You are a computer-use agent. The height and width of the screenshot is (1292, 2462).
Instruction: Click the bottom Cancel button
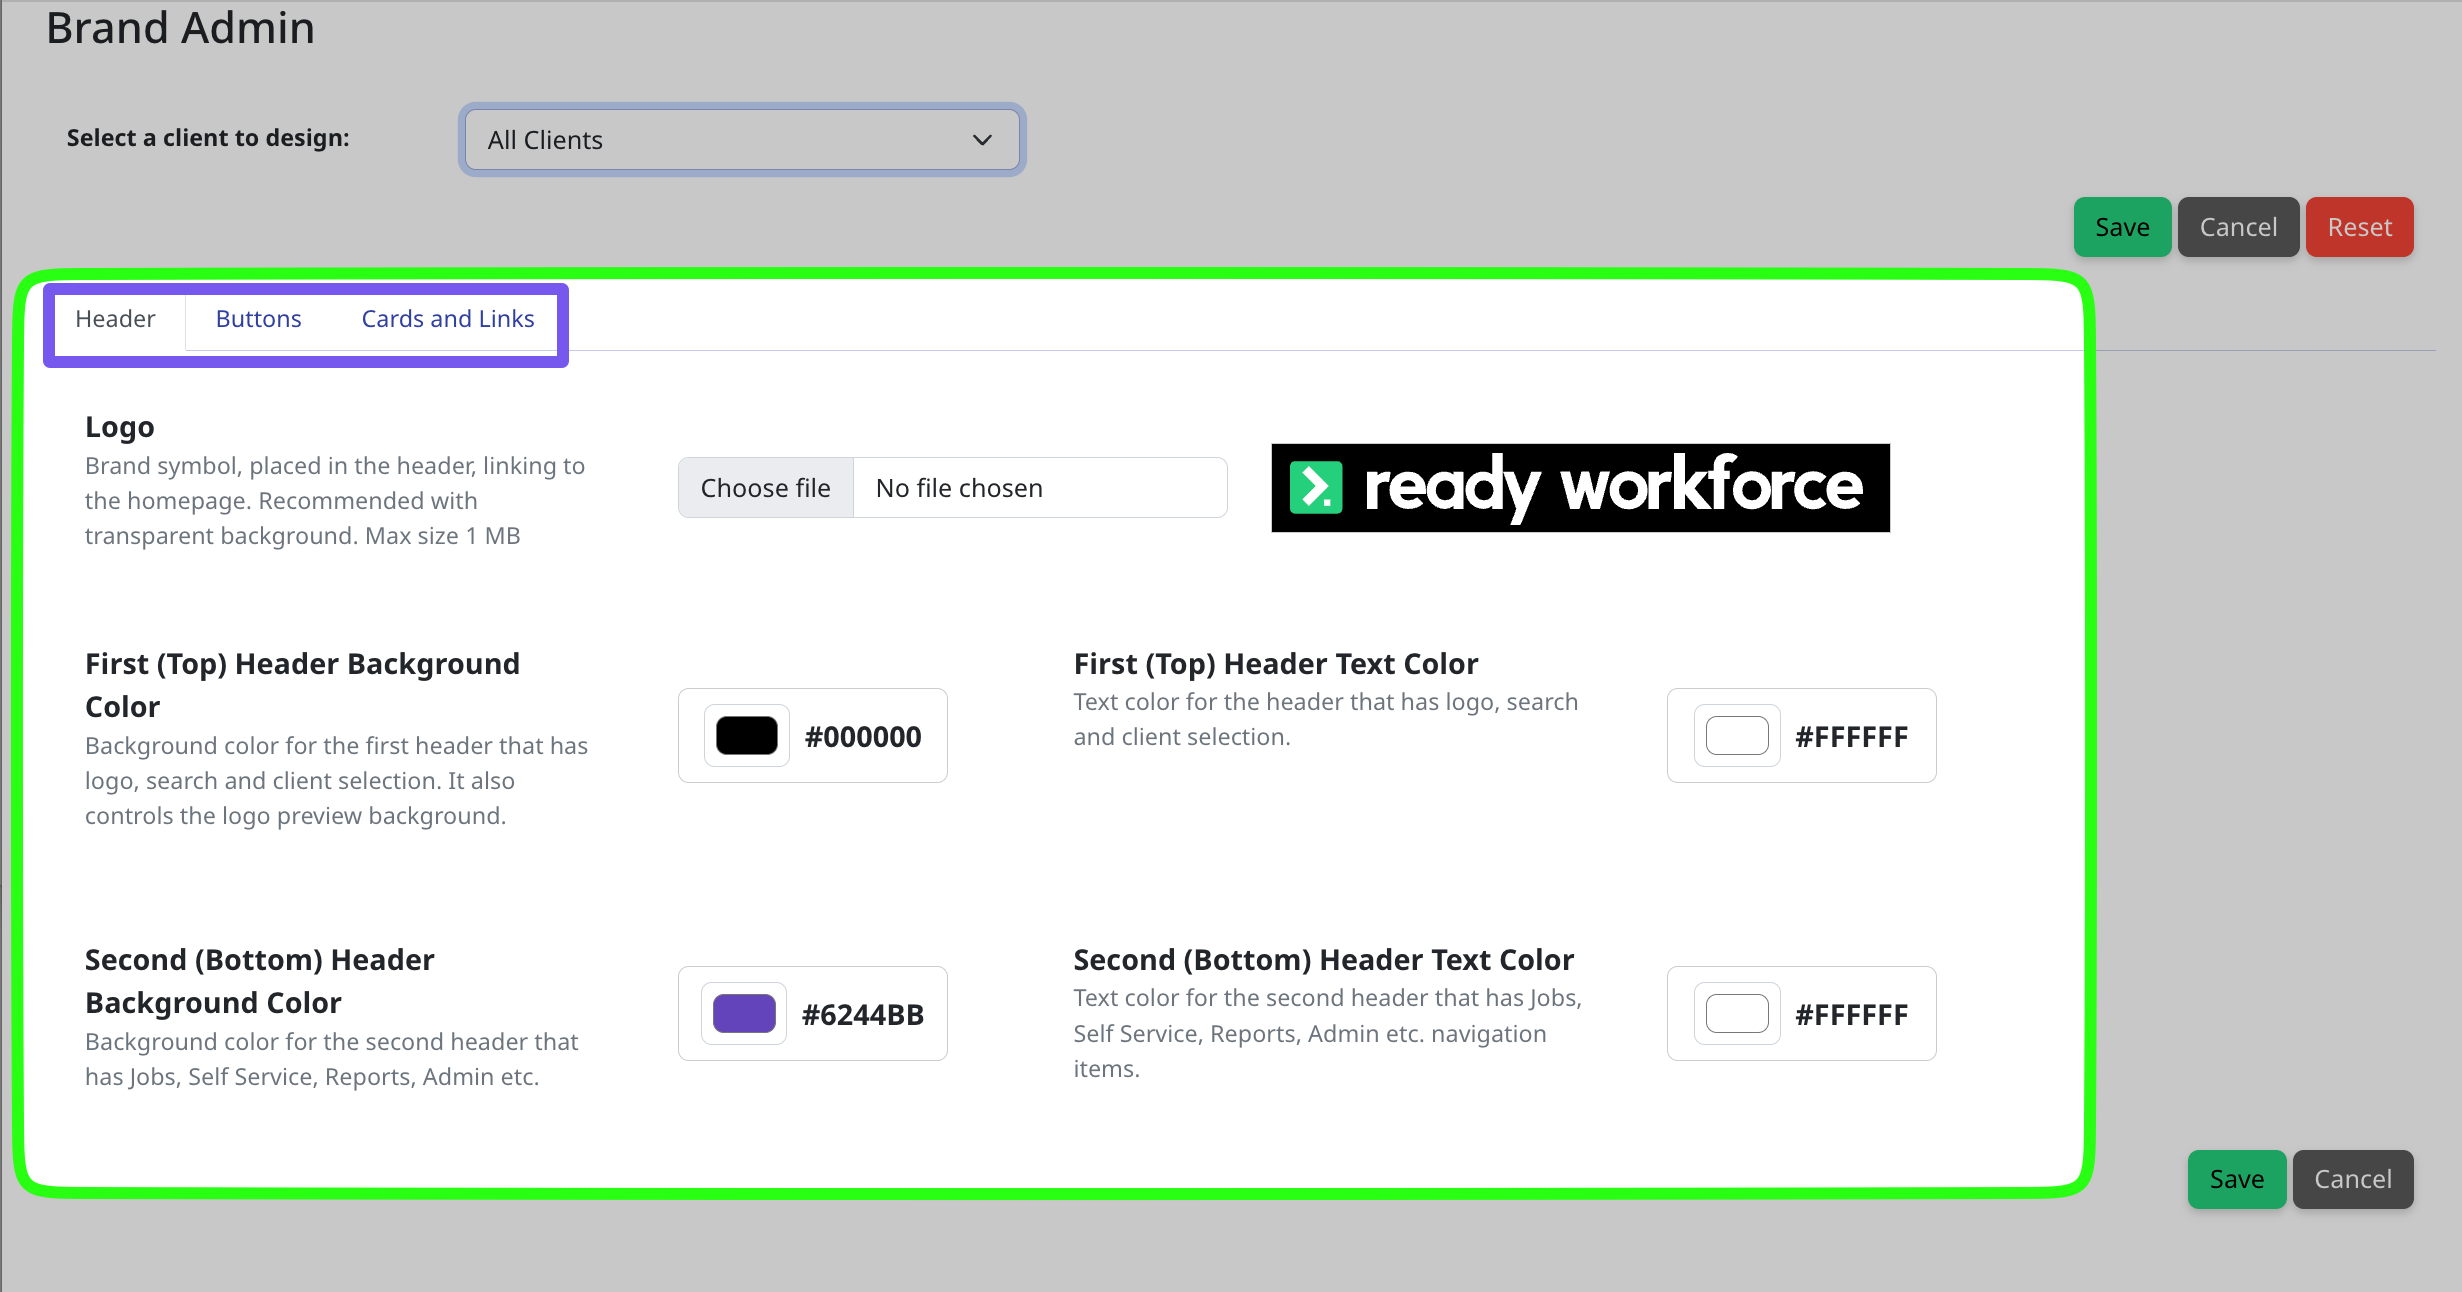(x=2353, y=1179)
